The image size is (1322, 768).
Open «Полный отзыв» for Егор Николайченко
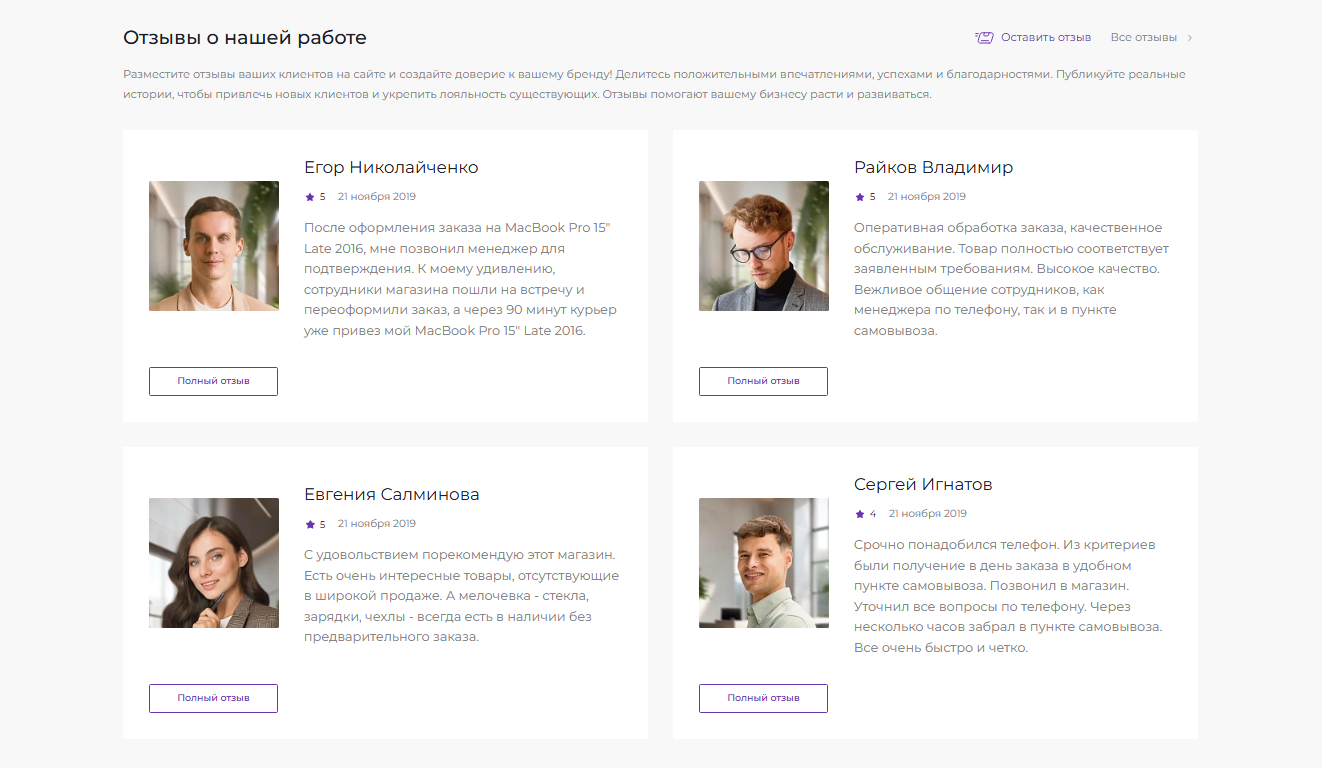[x=213, y=381]
